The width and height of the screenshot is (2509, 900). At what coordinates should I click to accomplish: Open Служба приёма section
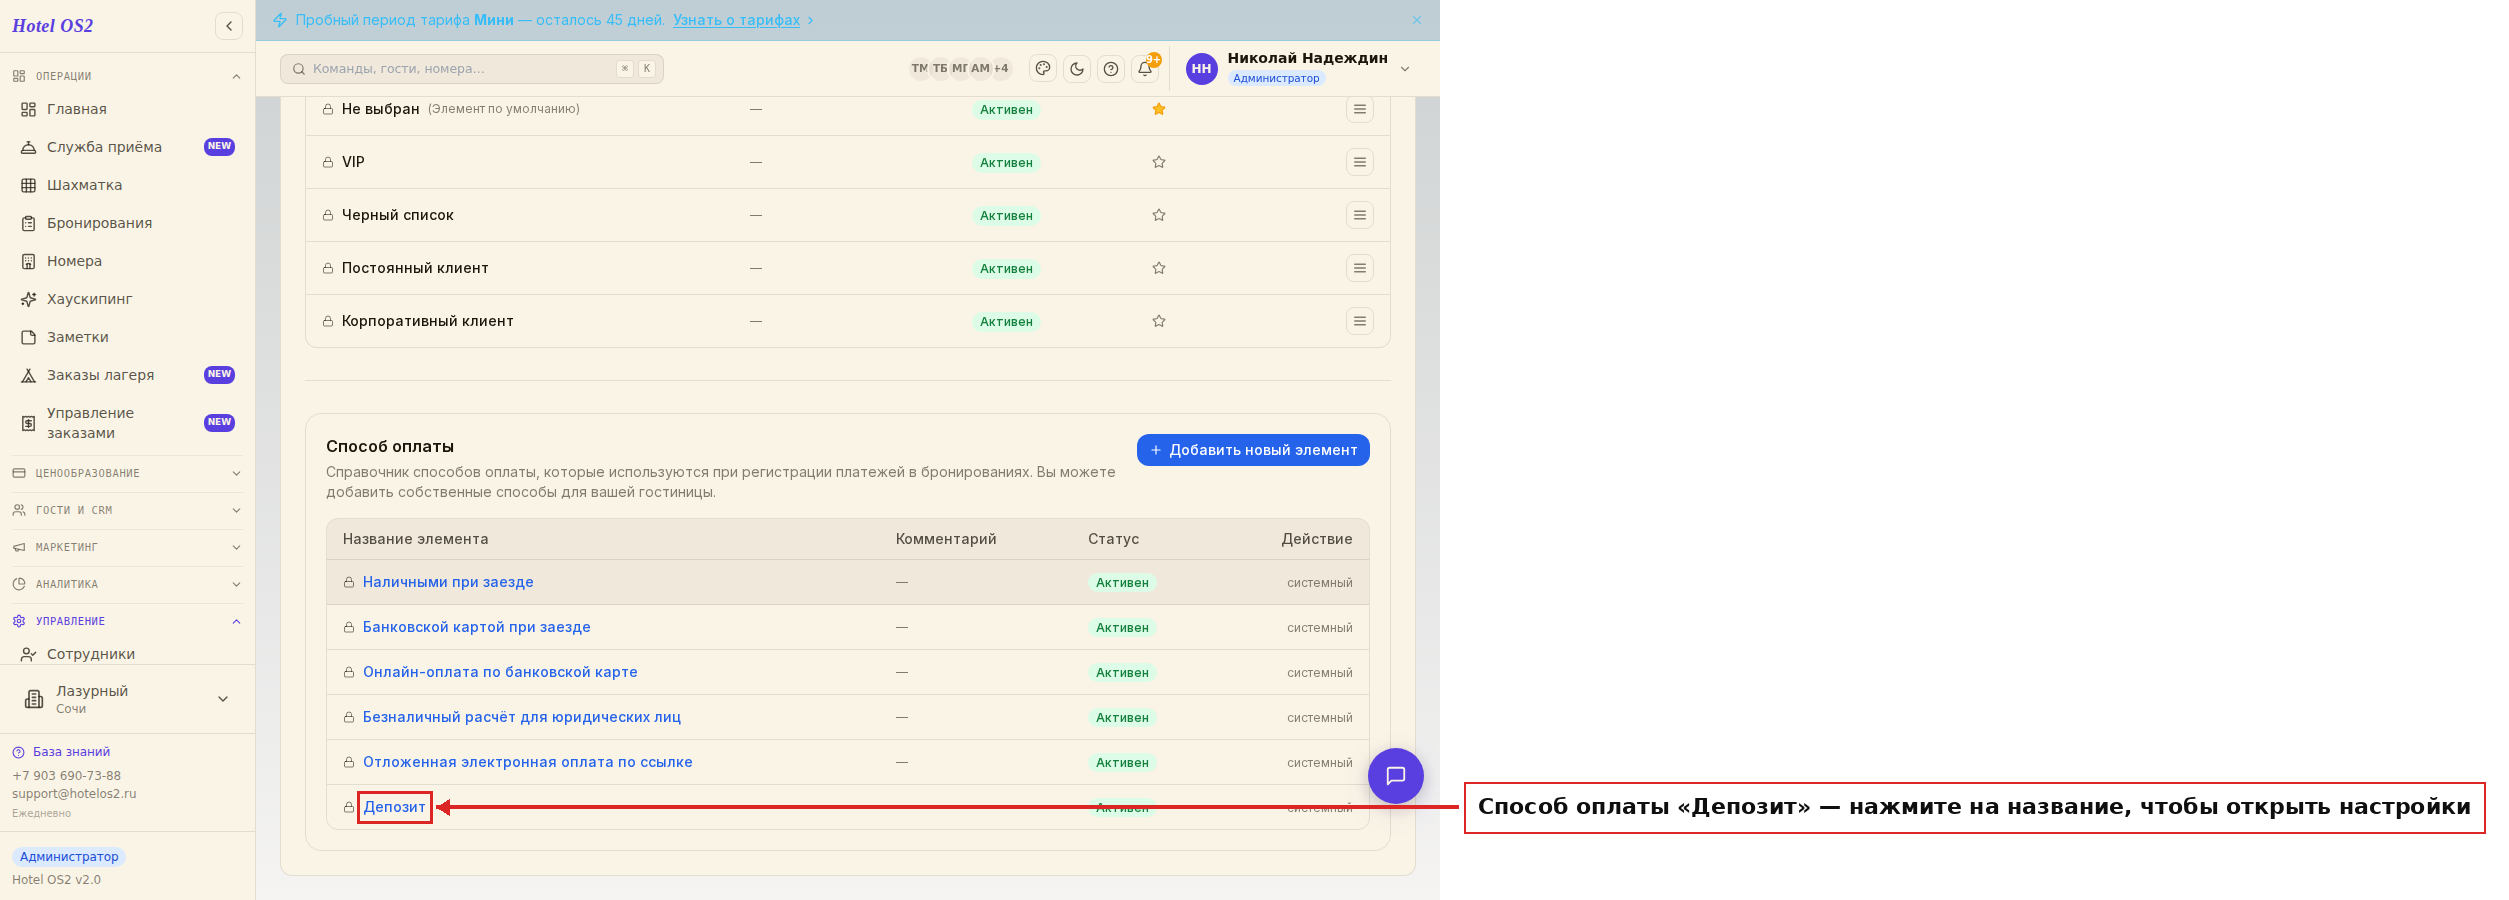(x=127, y=147)
